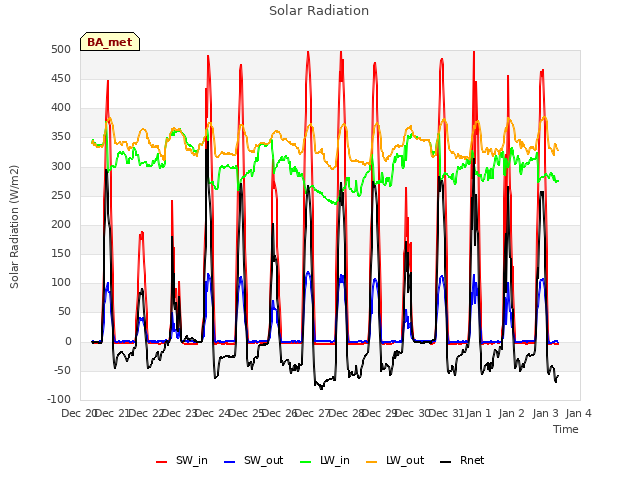The image size is (640, 480).
Task: Click the 150 y-axis tick label
Action: pos(61,253)
